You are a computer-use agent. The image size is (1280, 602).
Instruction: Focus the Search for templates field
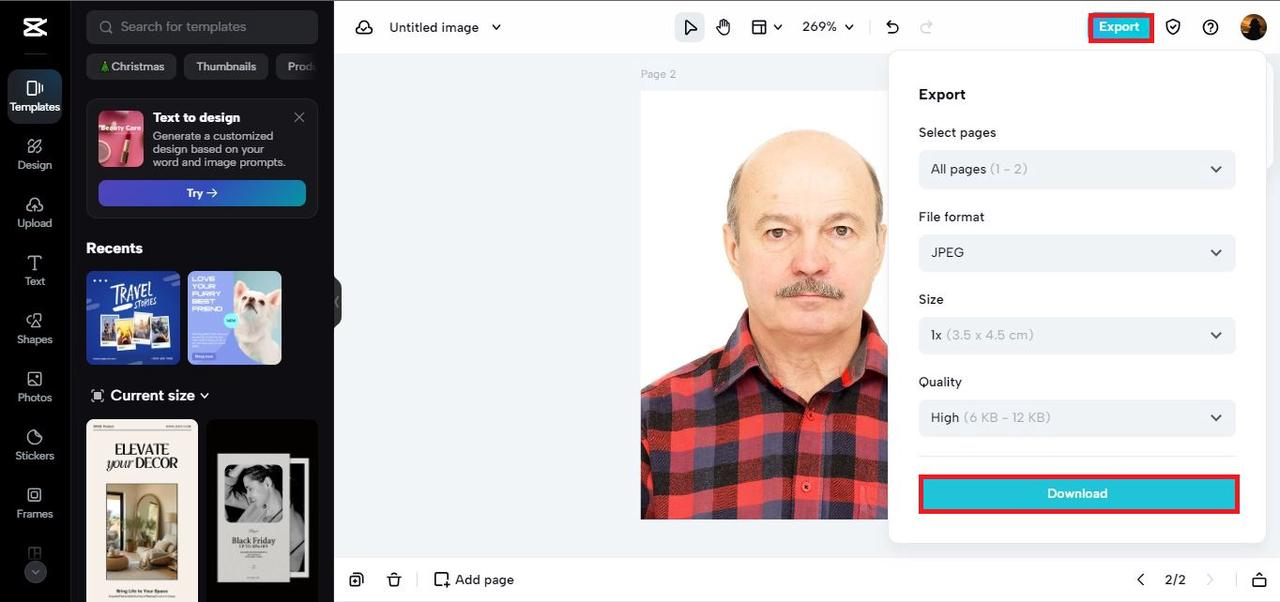tap(202, 27)
